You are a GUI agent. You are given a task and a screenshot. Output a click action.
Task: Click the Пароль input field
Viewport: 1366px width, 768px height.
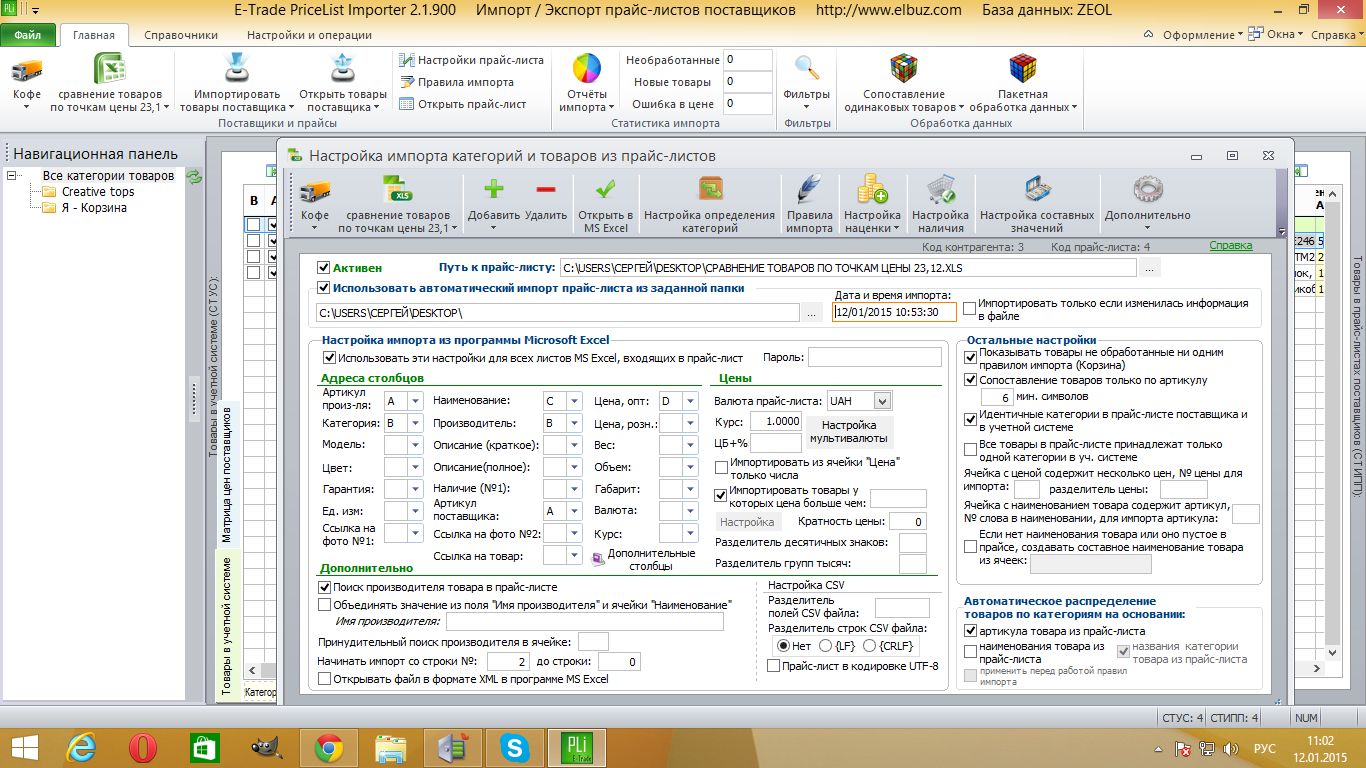(x=875, y=357)
